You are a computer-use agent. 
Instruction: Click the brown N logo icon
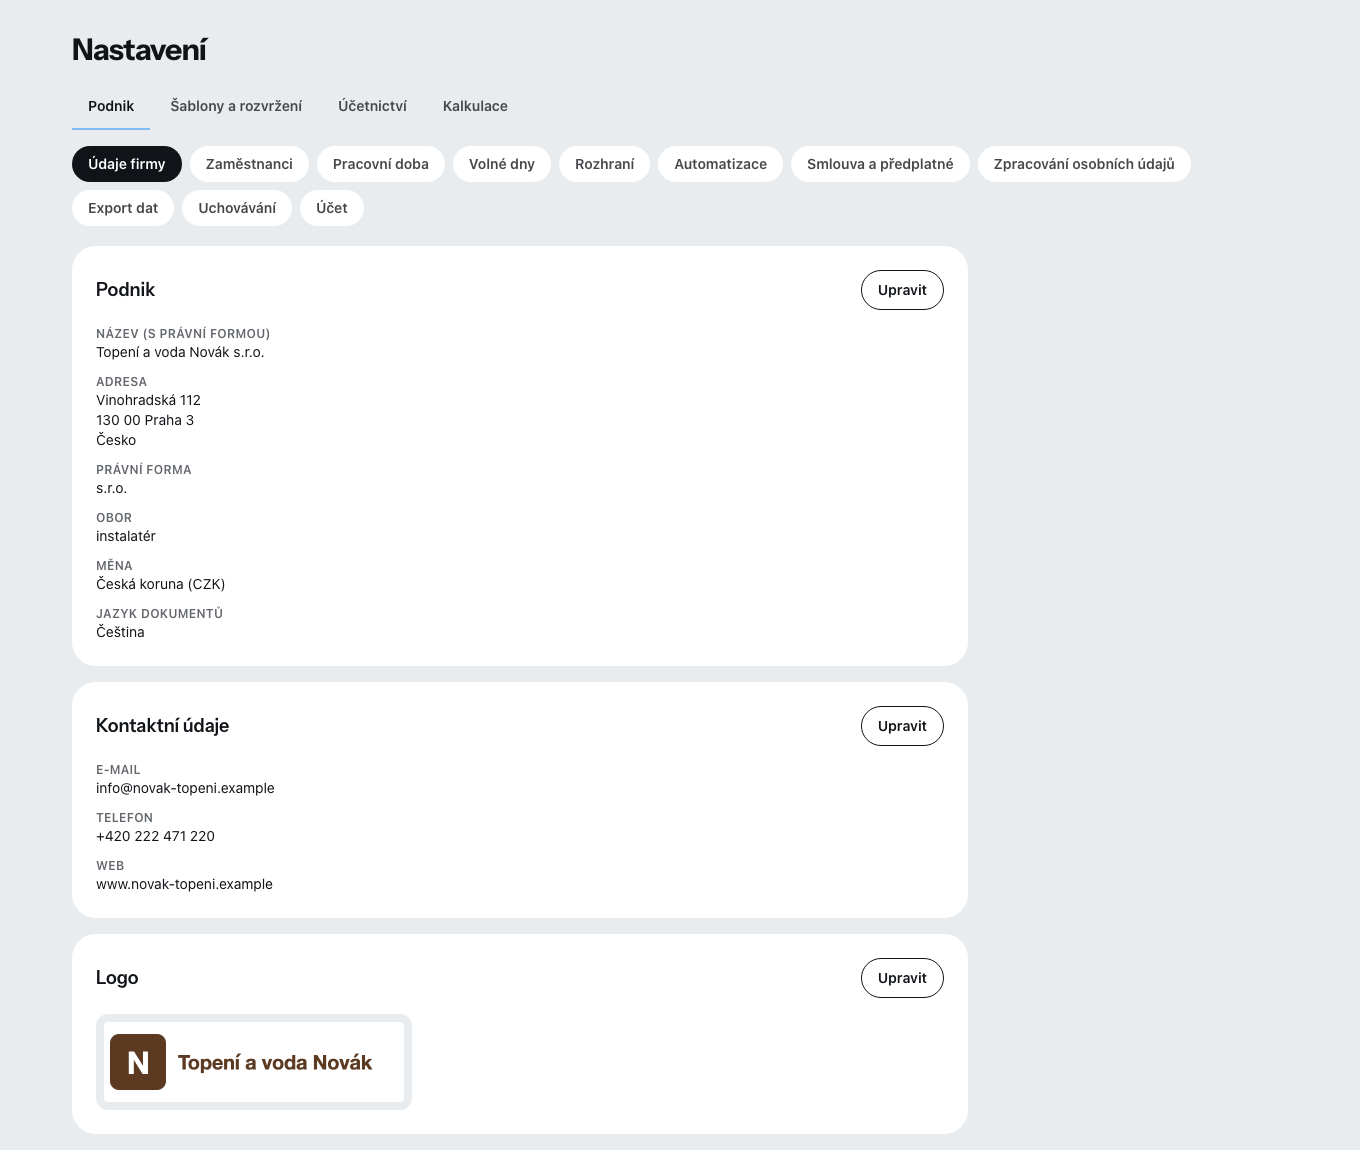point(138,1062)
